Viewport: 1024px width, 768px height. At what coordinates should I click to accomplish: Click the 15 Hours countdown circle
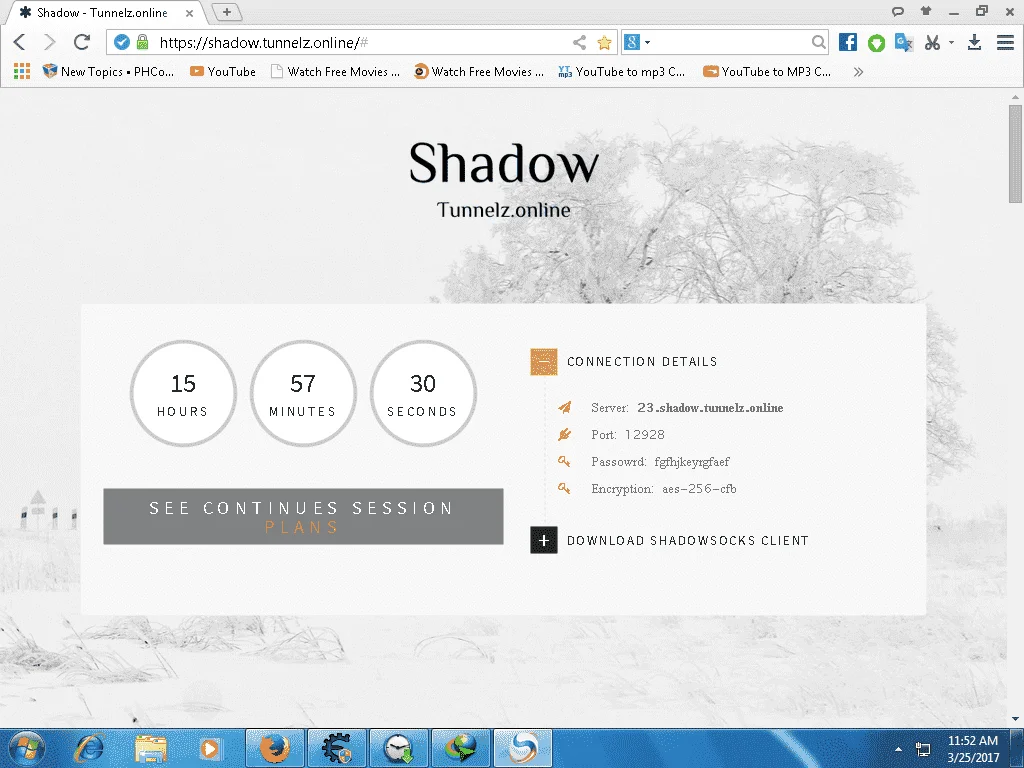point(183,394)
